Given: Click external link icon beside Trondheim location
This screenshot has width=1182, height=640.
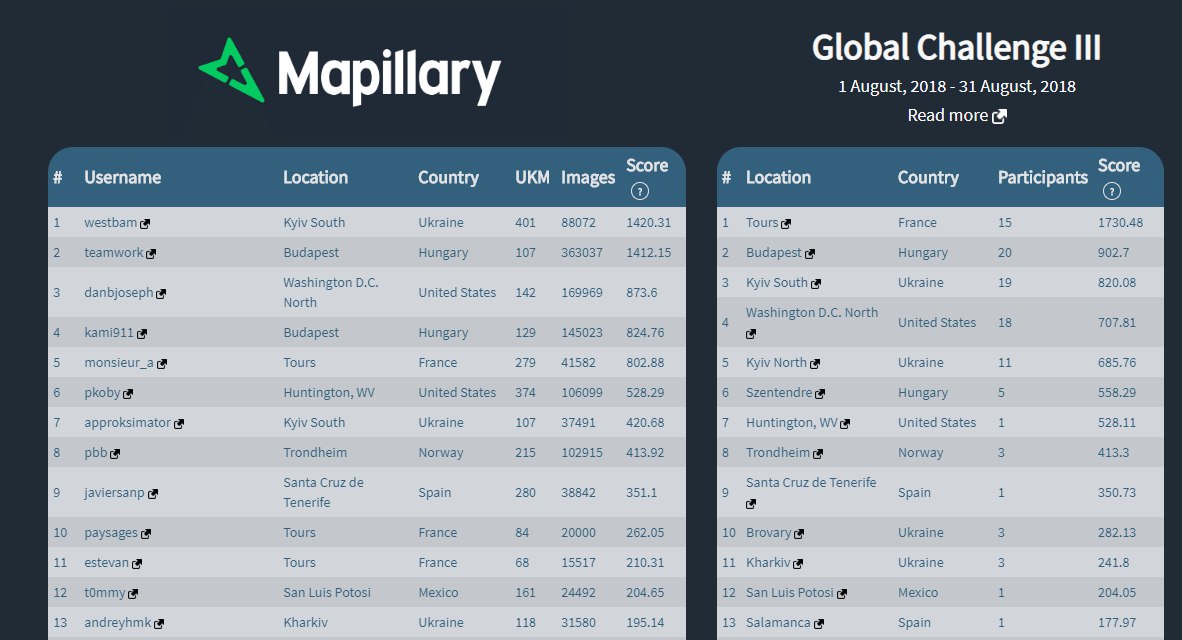Looking at the screenshot, I should coord(817,455).
